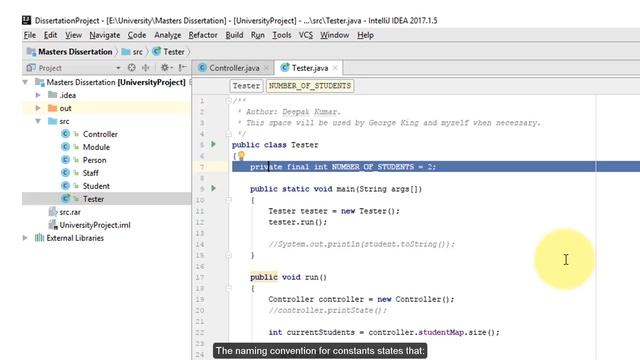Click Masters Dissertation breadcrumb in navigation bar
Screen dimensions: 640x360
coord(69,52)
